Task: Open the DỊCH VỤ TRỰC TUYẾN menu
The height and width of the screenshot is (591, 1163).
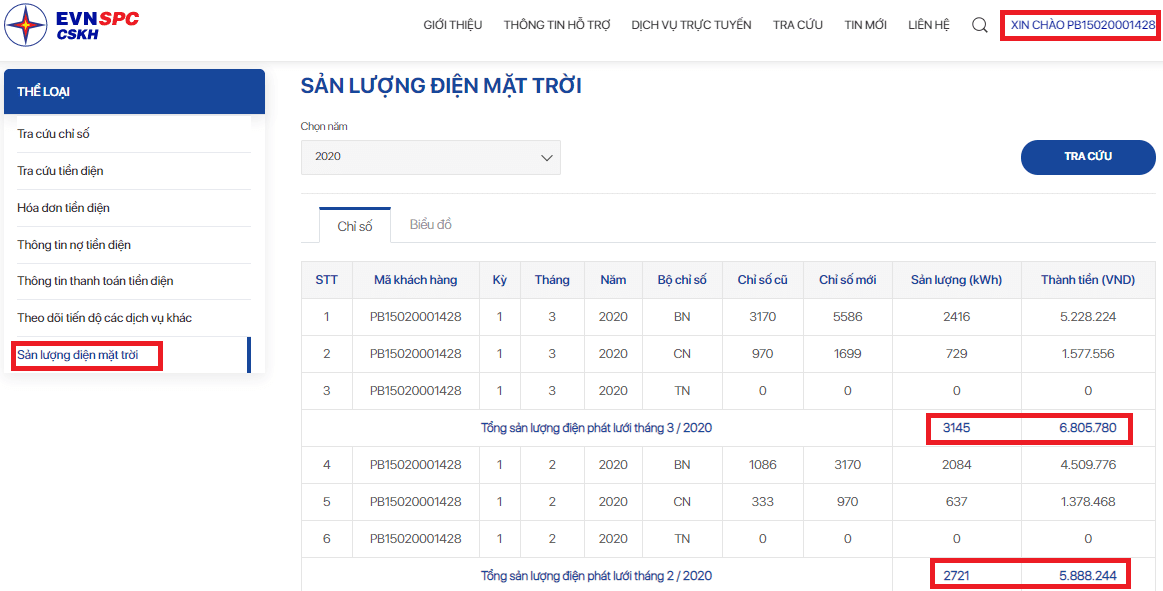Action: click(x=691, y=25)
